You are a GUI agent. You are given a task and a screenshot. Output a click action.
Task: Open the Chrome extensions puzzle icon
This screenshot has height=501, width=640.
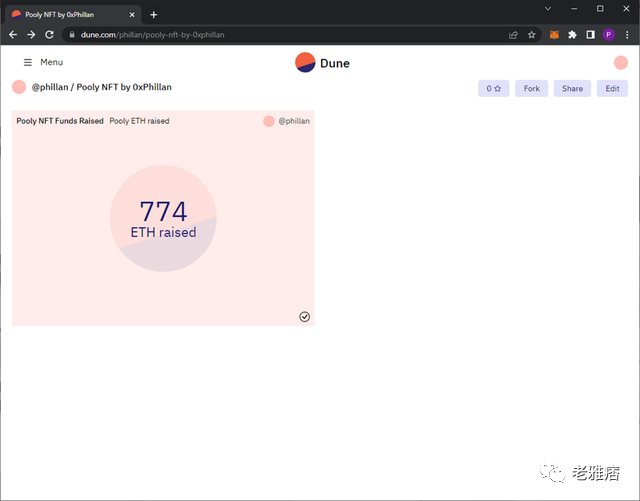click(x=572, y=34)
